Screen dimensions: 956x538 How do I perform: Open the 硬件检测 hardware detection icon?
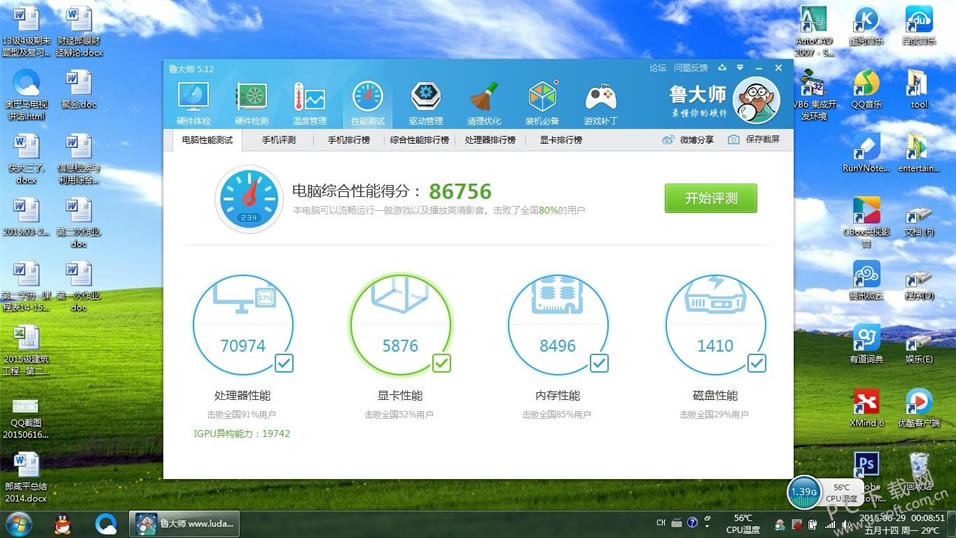pyautogui.click(x=251, y=103)
